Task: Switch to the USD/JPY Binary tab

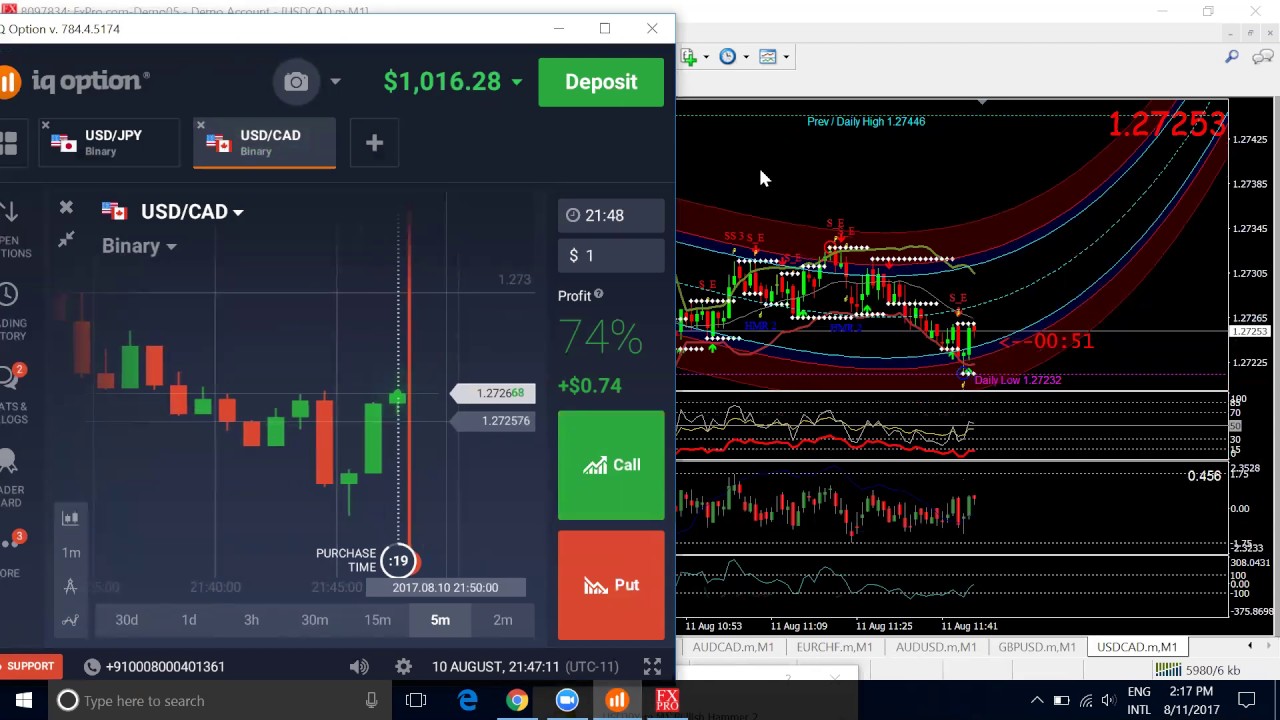Action: [110, 143]
